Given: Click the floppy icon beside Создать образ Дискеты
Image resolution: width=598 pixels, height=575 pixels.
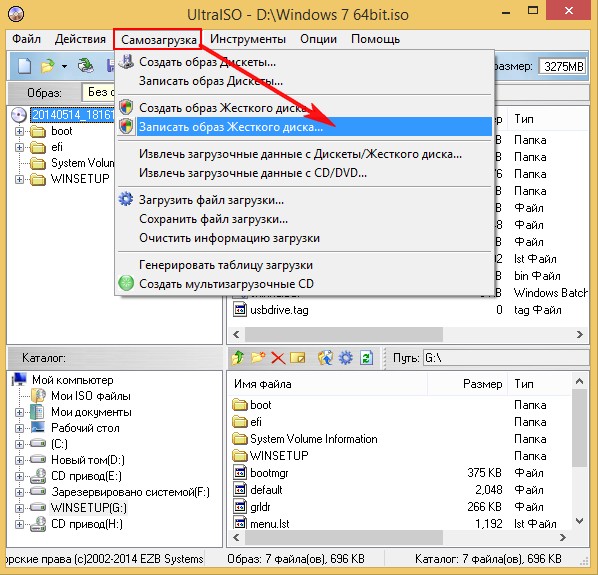Looking at the screenshot, I should 126,61.
